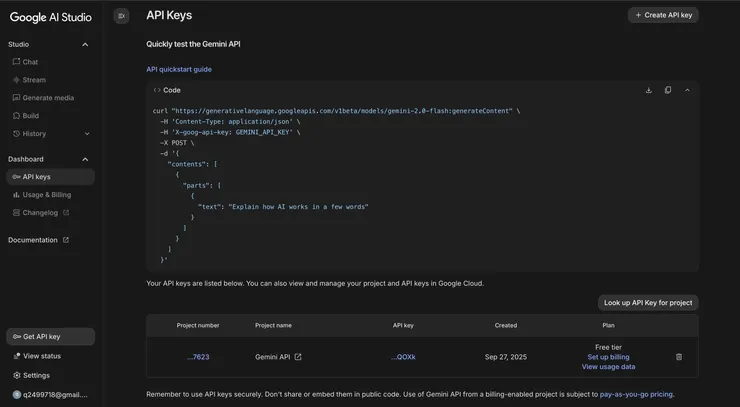Toggle the sidebar collapse icon

coord(121,16)
